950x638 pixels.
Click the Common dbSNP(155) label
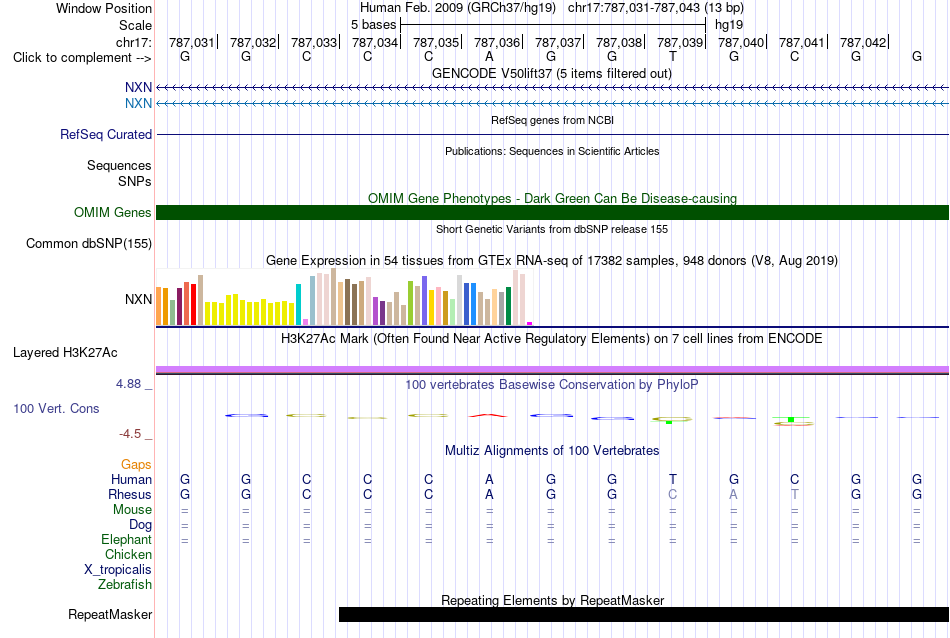(89, 244)
